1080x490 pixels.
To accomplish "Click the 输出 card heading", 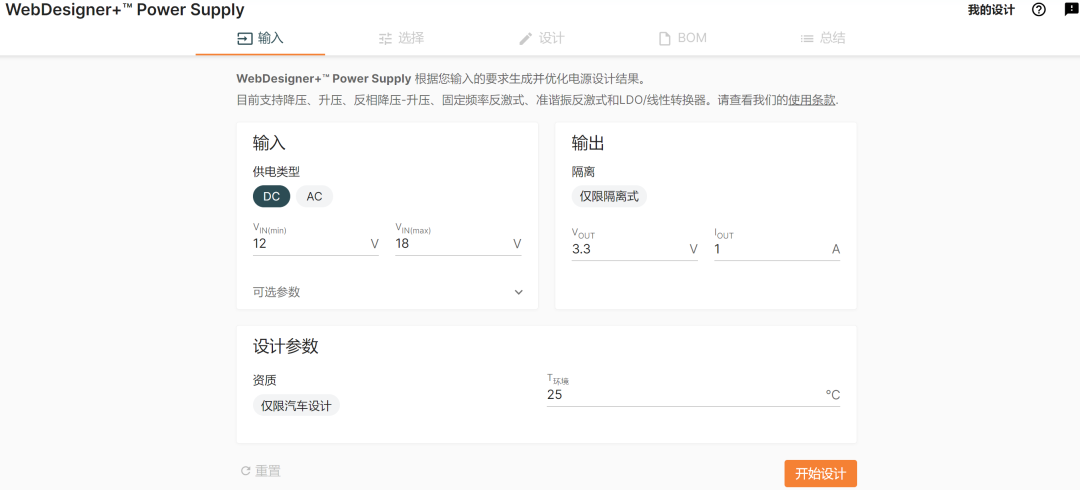I will (x=588, y=143).
